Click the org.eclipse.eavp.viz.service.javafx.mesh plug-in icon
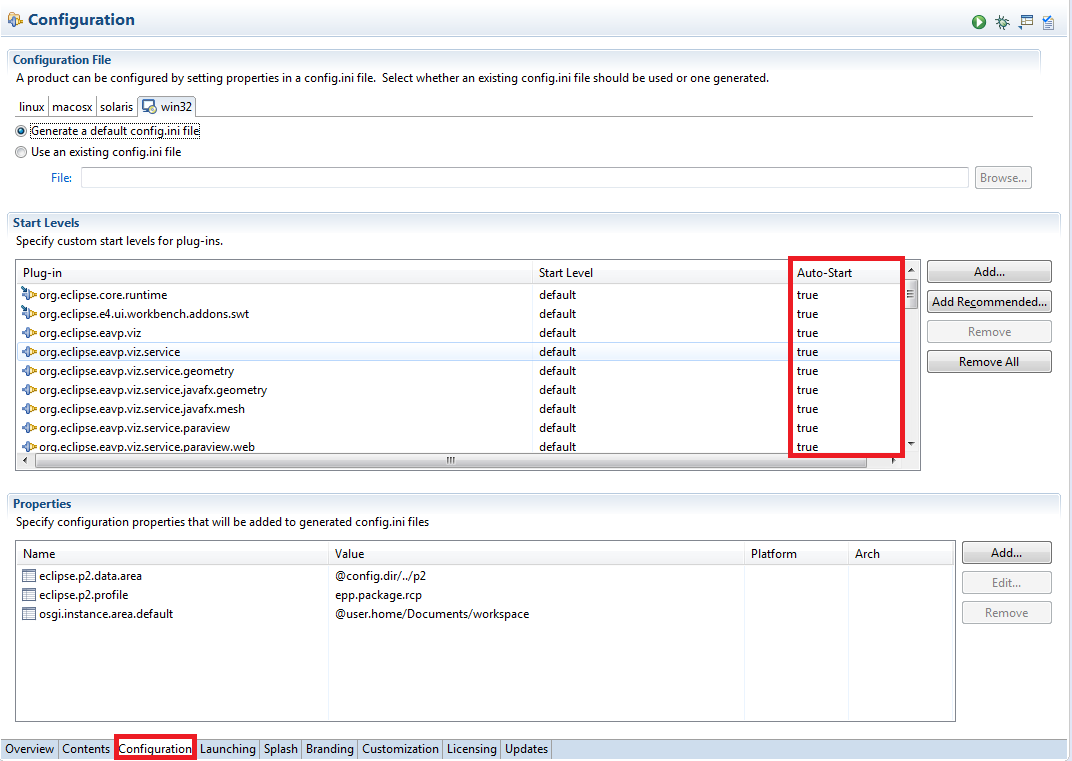The height and width of the screenshot is (761, 1072). [29, 409]
